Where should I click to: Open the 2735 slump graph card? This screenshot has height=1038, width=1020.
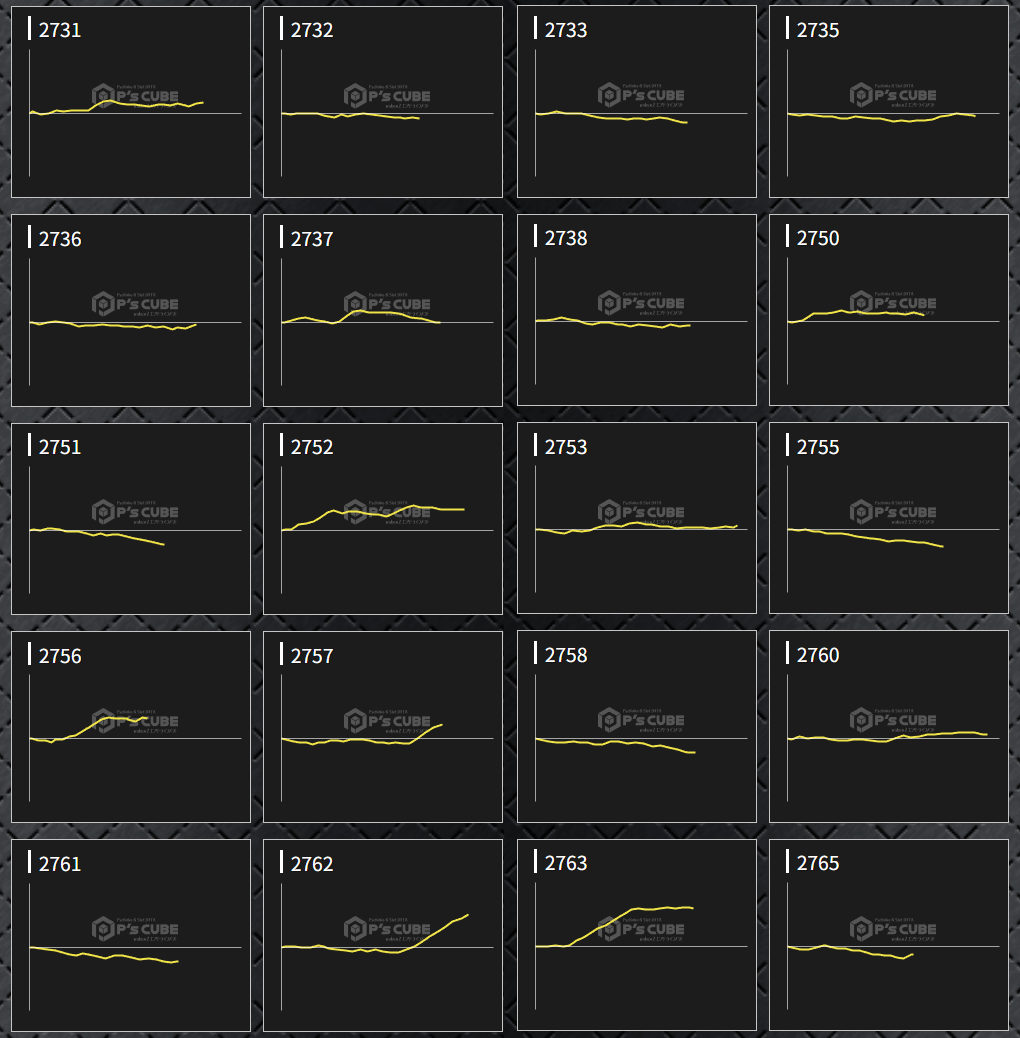(x=889, y=102)
